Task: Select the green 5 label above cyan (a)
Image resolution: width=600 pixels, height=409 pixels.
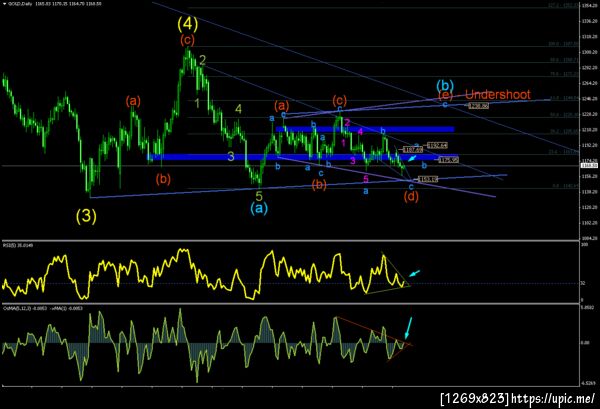Action: 259,196
